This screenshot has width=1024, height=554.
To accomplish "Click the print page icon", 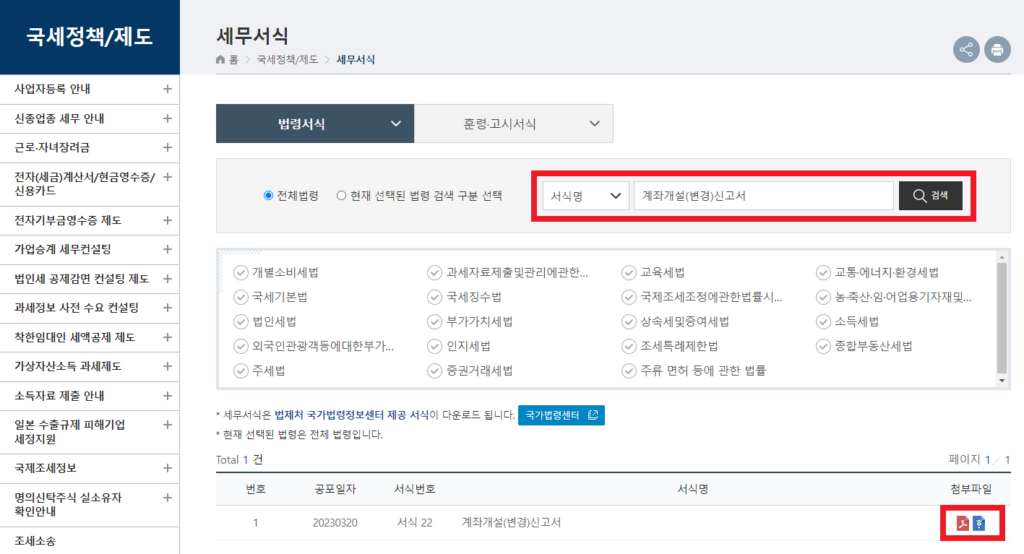I will (996, 49).
